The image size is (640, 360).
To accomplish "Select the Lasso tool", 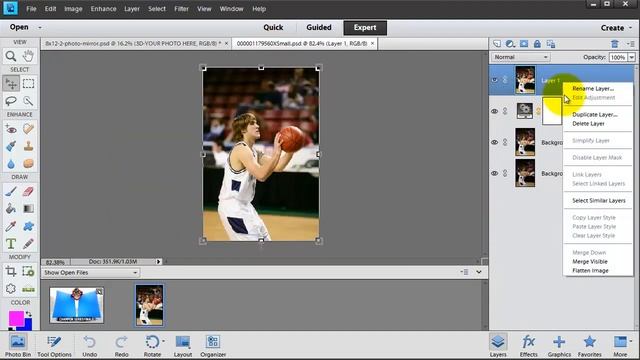I will coord(11,100).
